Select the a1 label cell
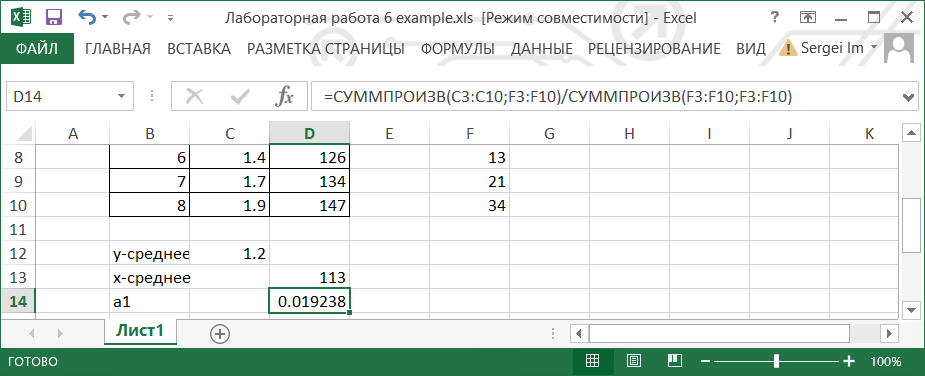Image resolution: width=925 pixels, height=376 pixels. pyautogui.click(x=150, y=301)
